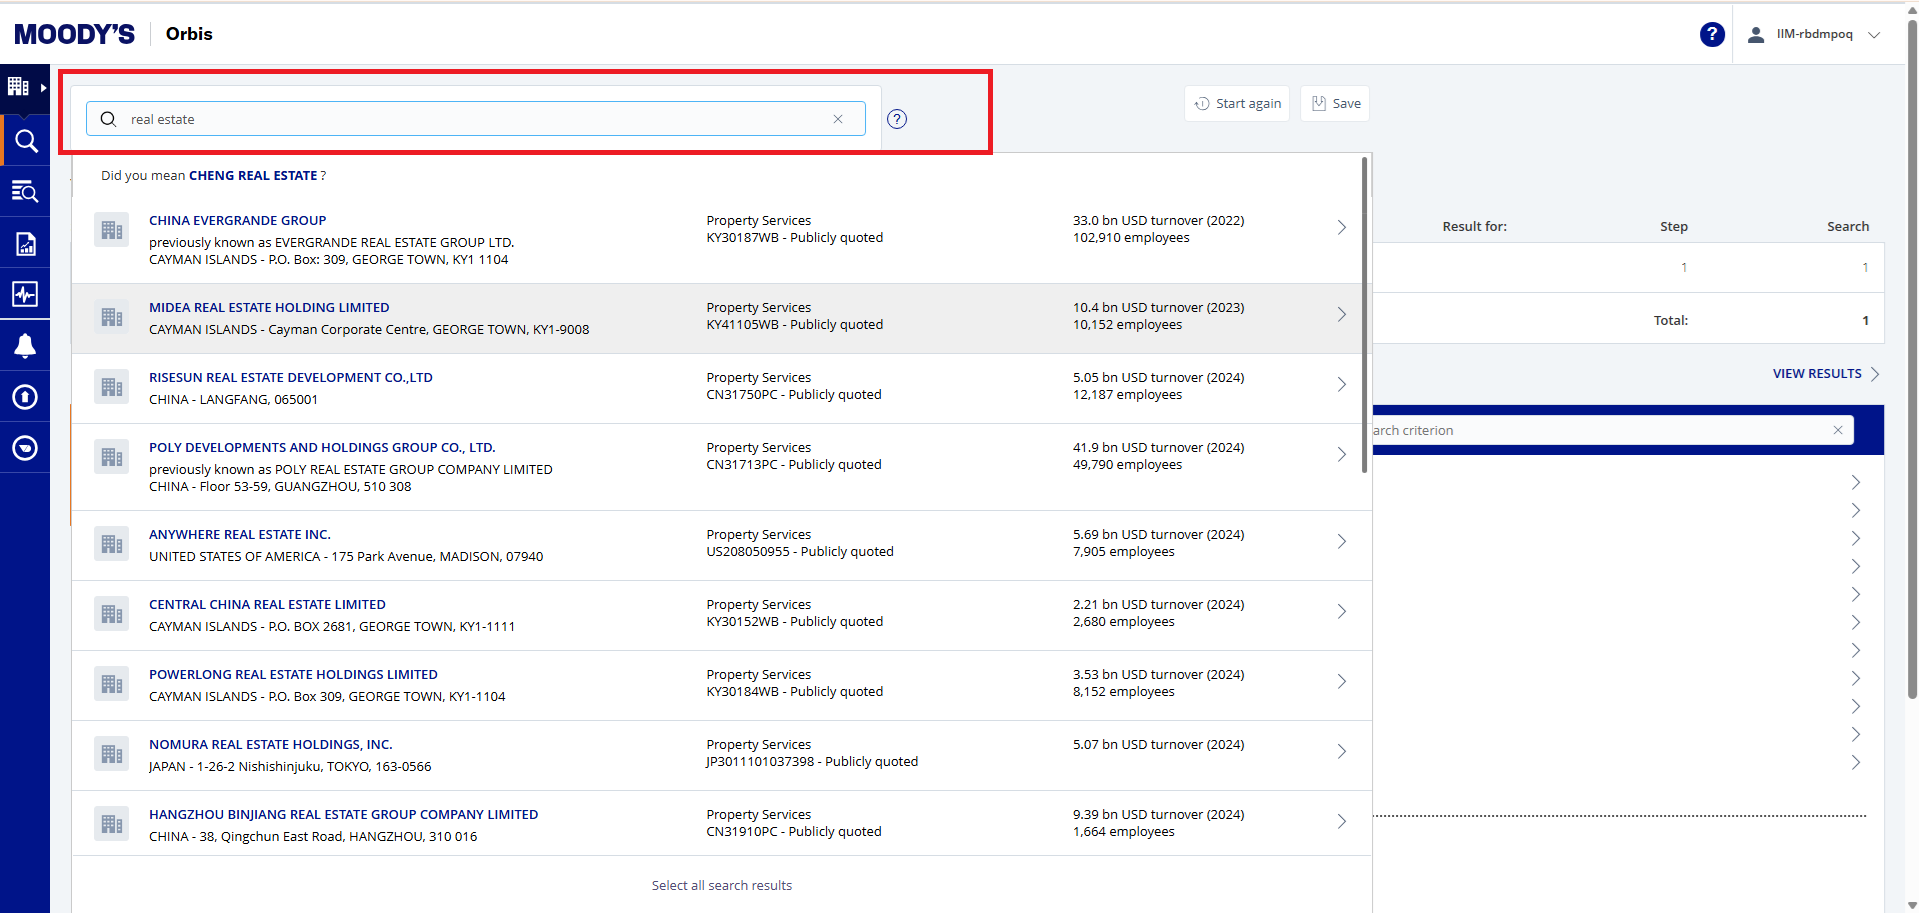Expand the China Evergrande Group result arrow
This screenshot has height=913, width=1920.
pos(1341,228)
